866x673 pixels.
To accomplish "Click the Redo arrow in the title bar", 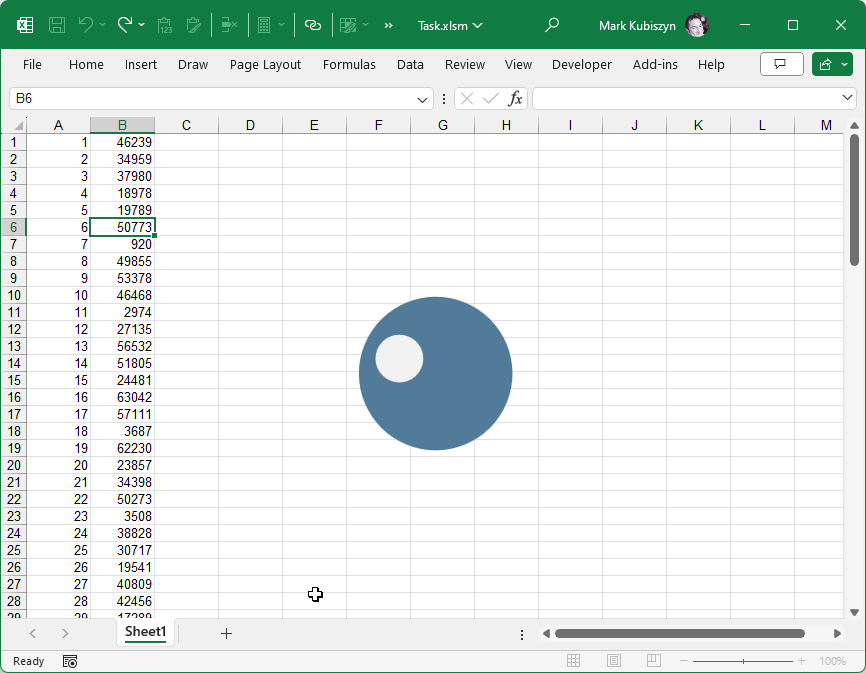I will pyautogui.click(x=124, y=25).
